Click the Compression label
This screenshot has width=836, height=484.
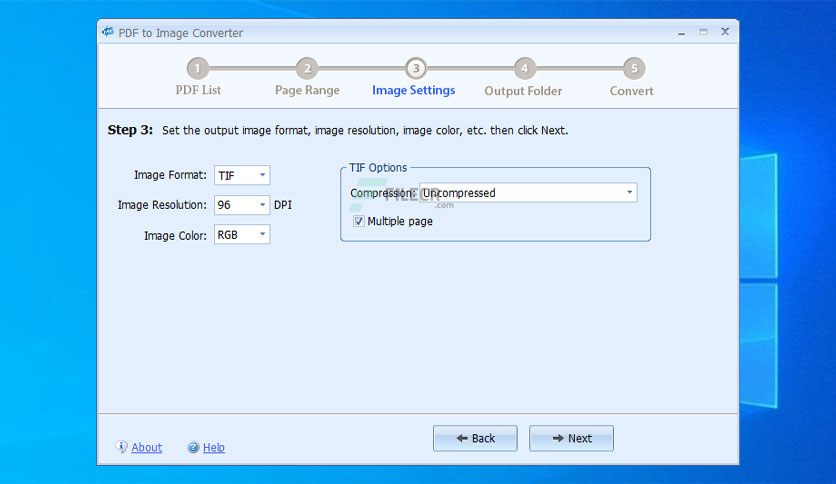pyautogui.click(x=383, y=193)
